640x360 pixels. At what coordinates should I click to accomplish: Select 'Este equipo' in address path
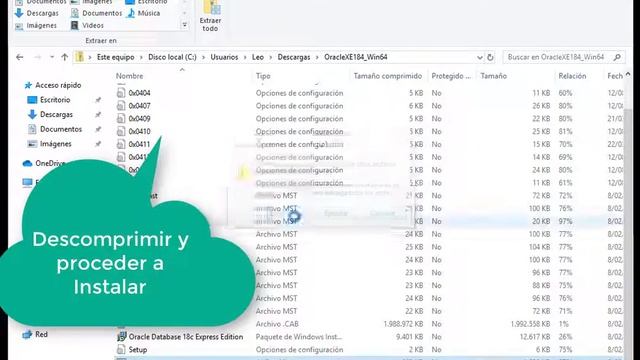(x=116, y=57)
